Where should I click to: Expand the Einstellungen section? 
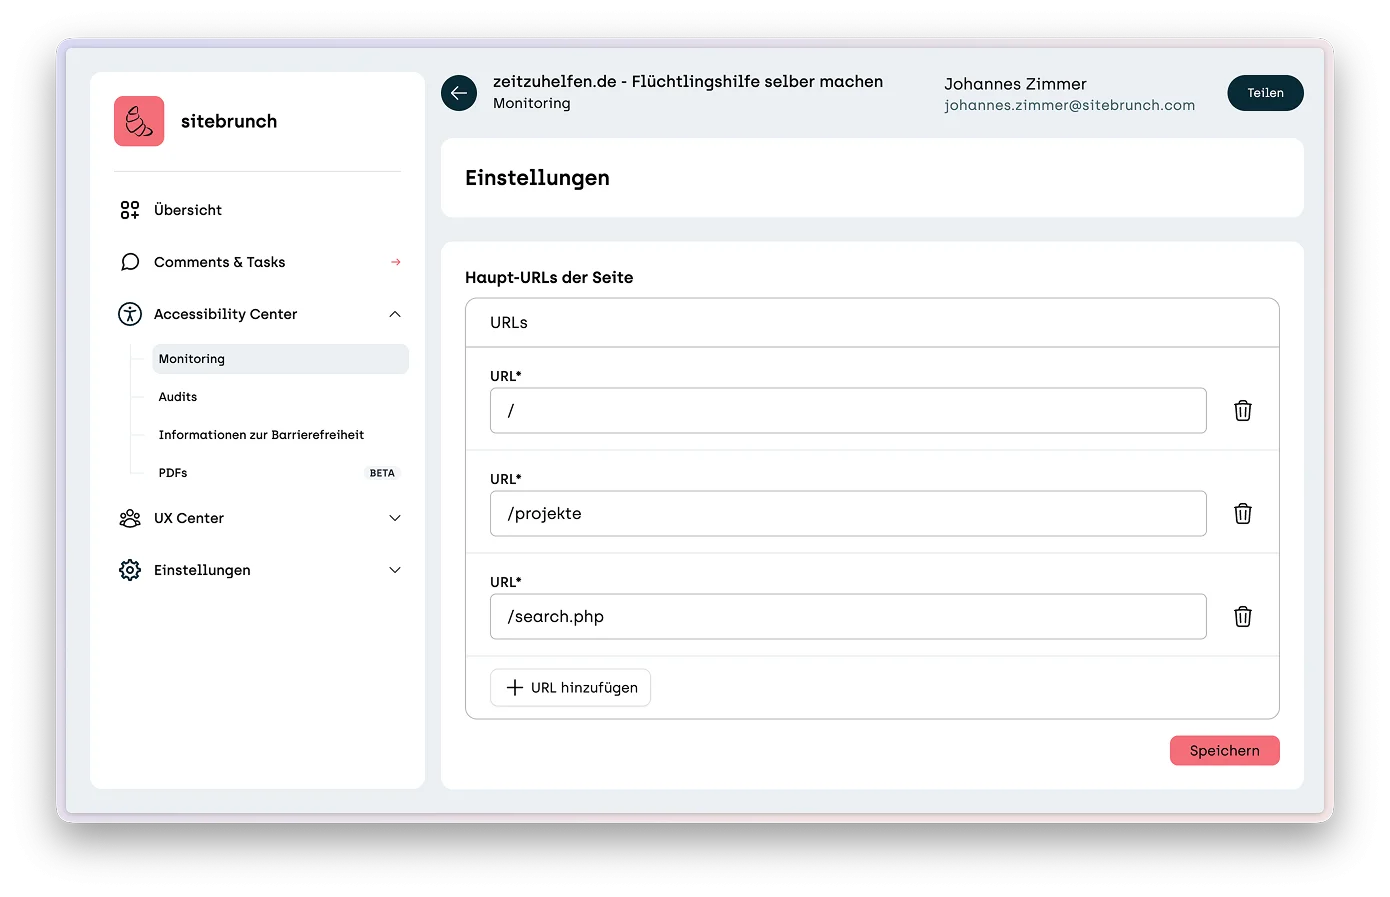click(x=395, y=569)
